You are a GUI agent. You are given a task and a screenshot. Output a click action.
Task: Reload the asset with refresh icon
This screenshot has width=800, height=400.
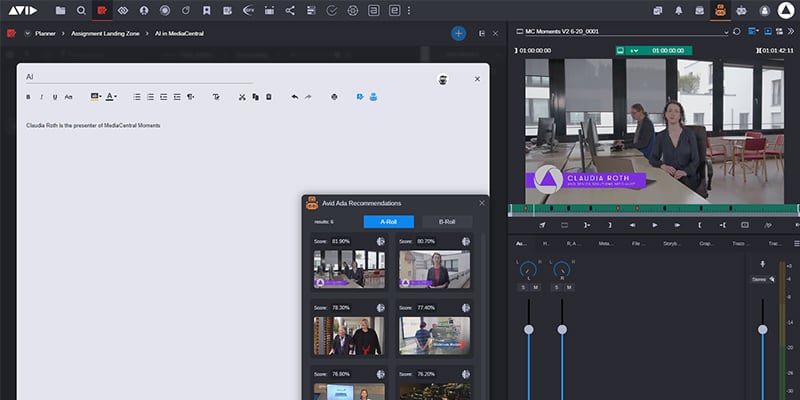click(736, 32)
